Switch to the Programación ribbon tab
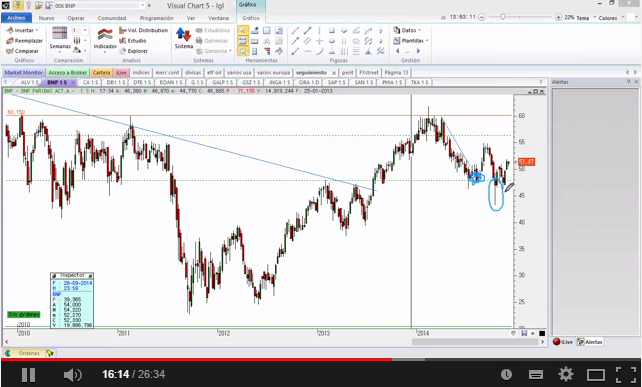Image resolution: width=642 pixels, height=387 pixels. pos(156,18)
